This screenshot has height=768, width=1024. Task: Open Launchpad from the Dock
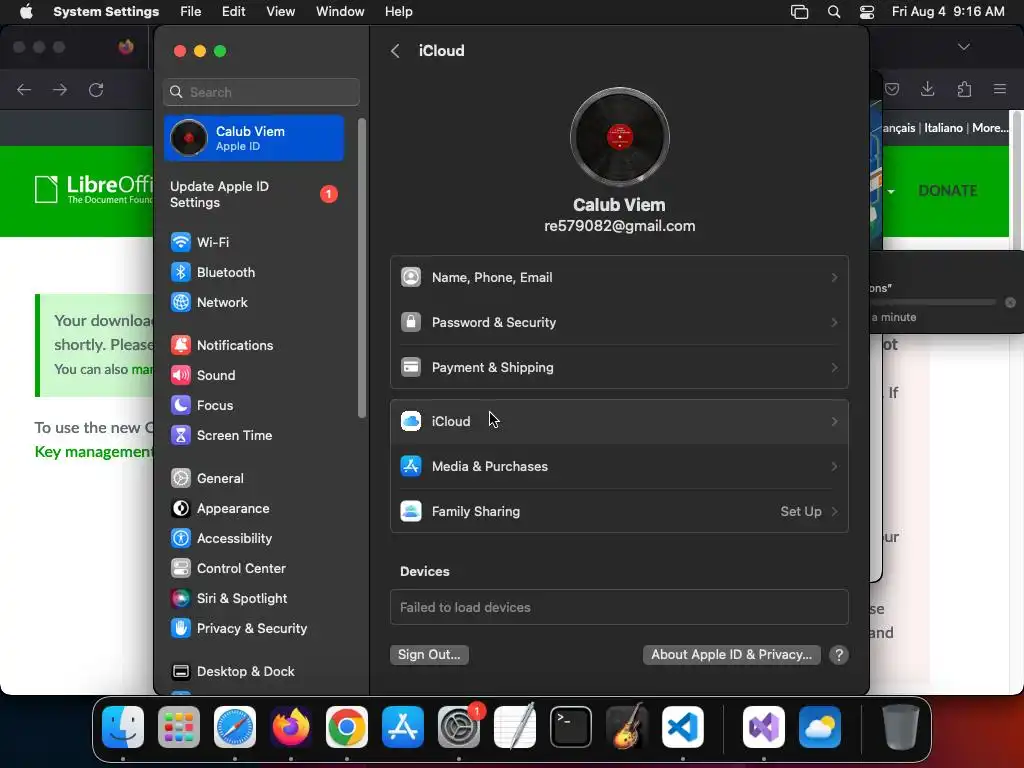179,727
